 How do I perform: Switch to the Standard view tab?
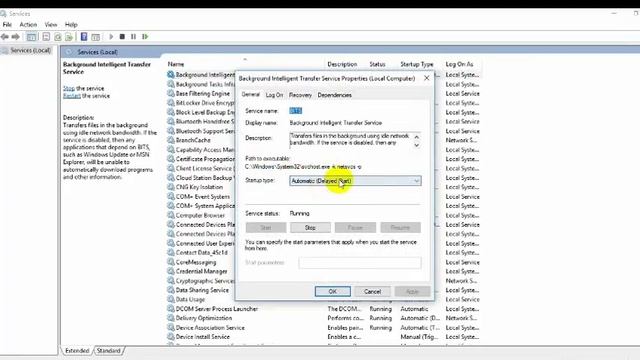(109, 351)
